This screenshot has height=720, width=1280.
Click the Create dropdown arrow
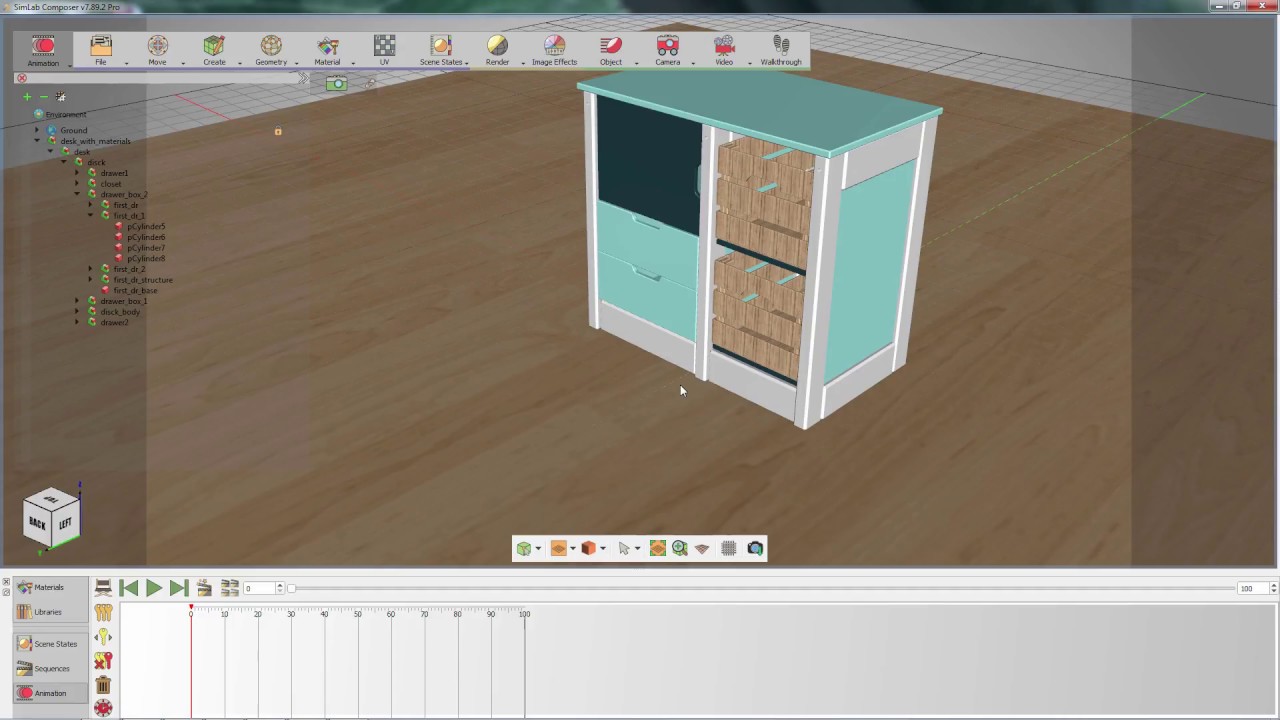pos(240,63)
